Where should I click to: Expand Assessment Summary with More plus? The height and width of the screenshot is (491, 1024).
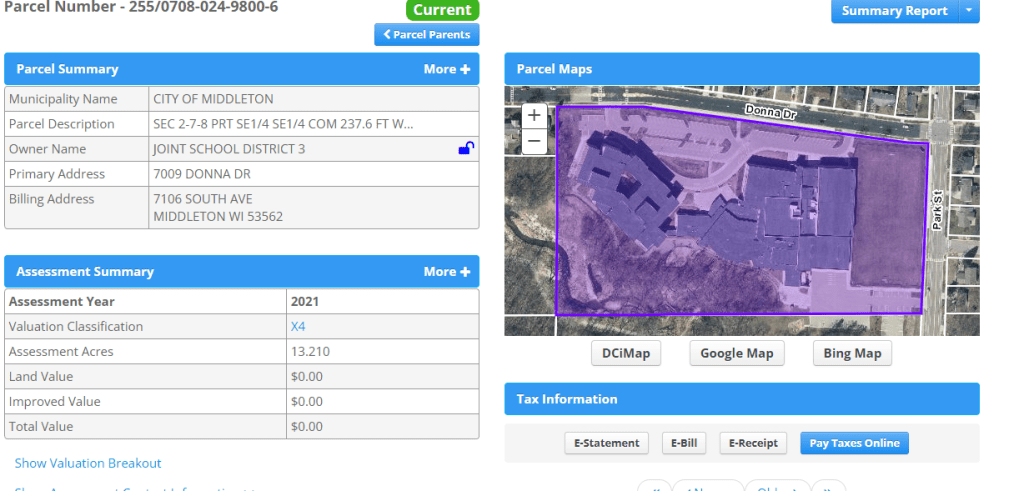(446, 271)
